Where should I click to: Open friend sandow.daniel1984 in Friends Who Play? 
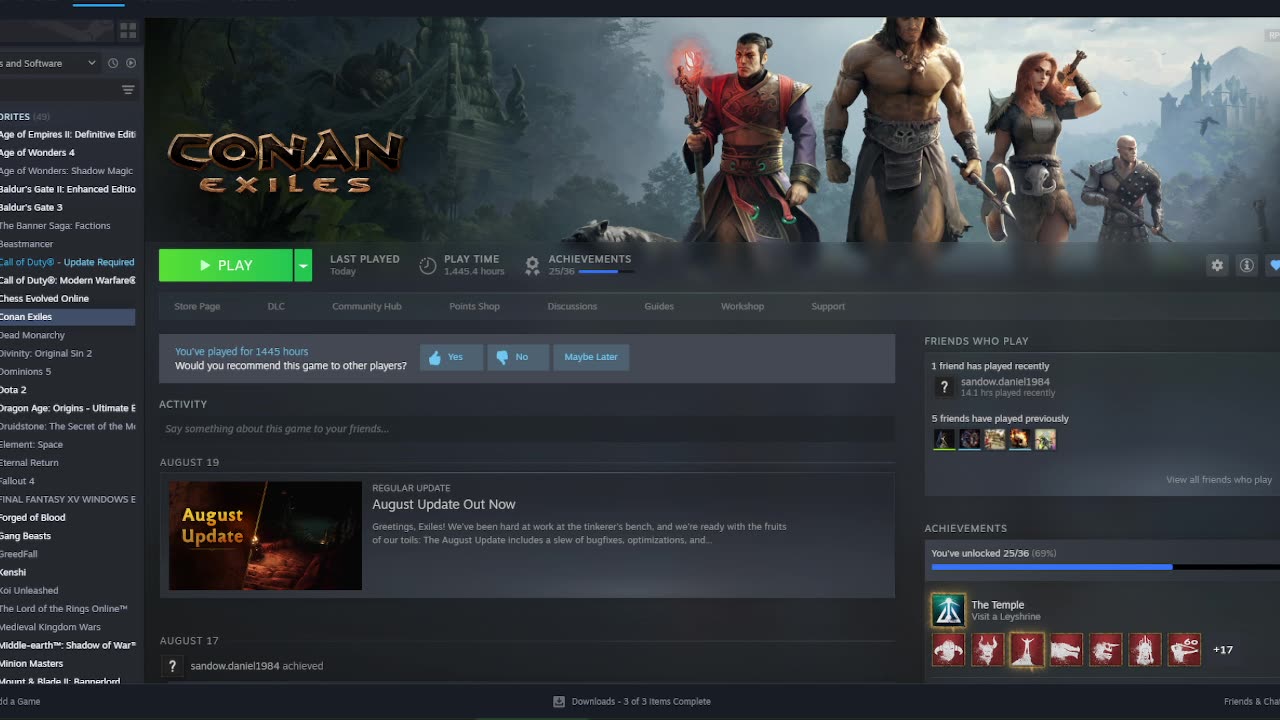click(1005, 382)
